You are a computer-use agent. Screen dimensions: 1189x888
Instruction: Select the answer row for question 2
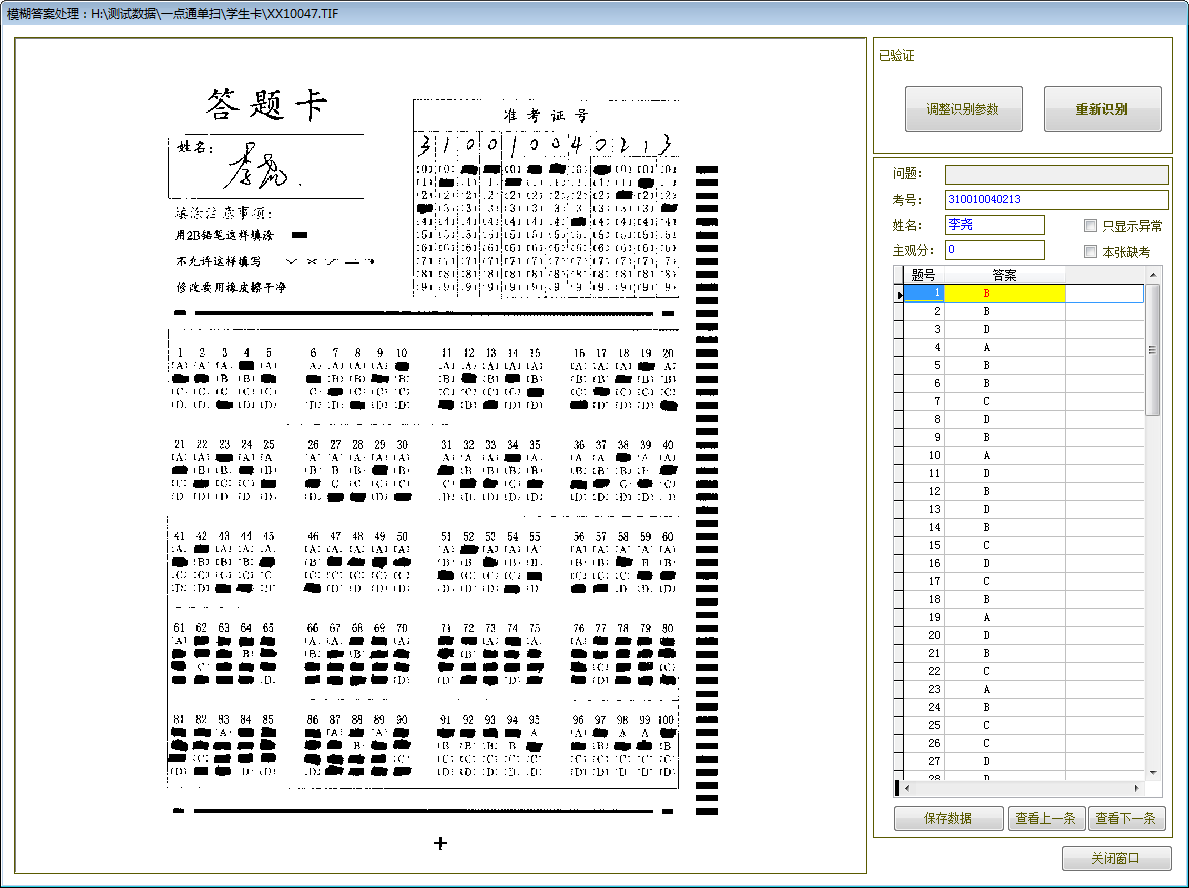[1006, 311]
